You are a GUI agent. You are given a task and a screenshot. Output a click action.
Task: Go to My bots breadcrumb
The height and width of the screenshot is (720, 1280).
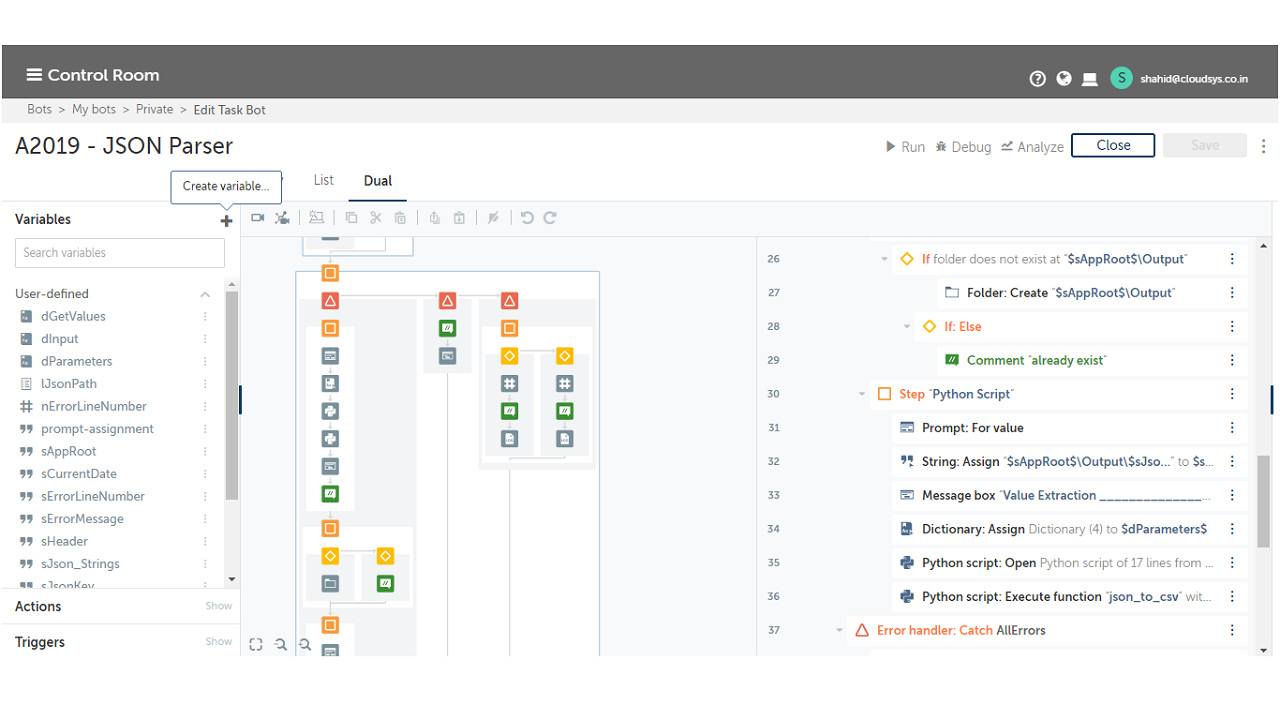(x=94, y=109)
